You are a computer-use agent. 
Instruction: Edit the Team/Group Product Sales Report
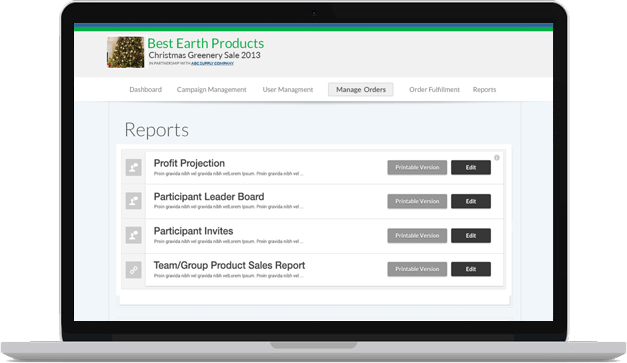(x=471, y=269)
